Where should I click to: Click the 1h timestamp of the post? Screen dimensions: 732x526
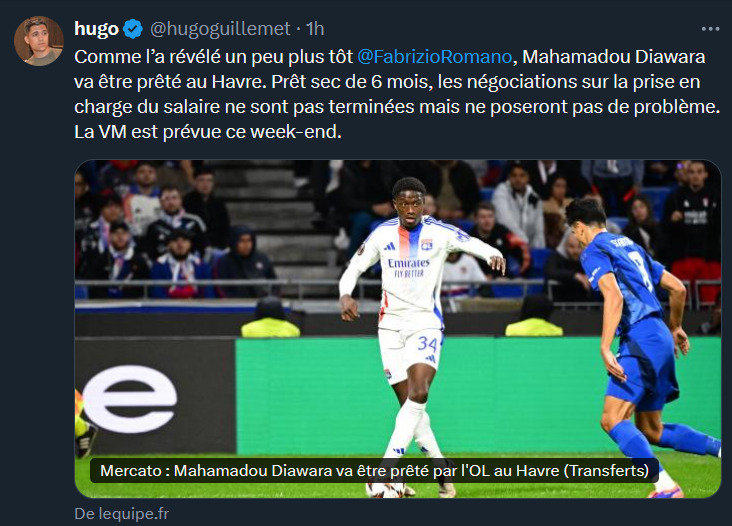(315, 29)
